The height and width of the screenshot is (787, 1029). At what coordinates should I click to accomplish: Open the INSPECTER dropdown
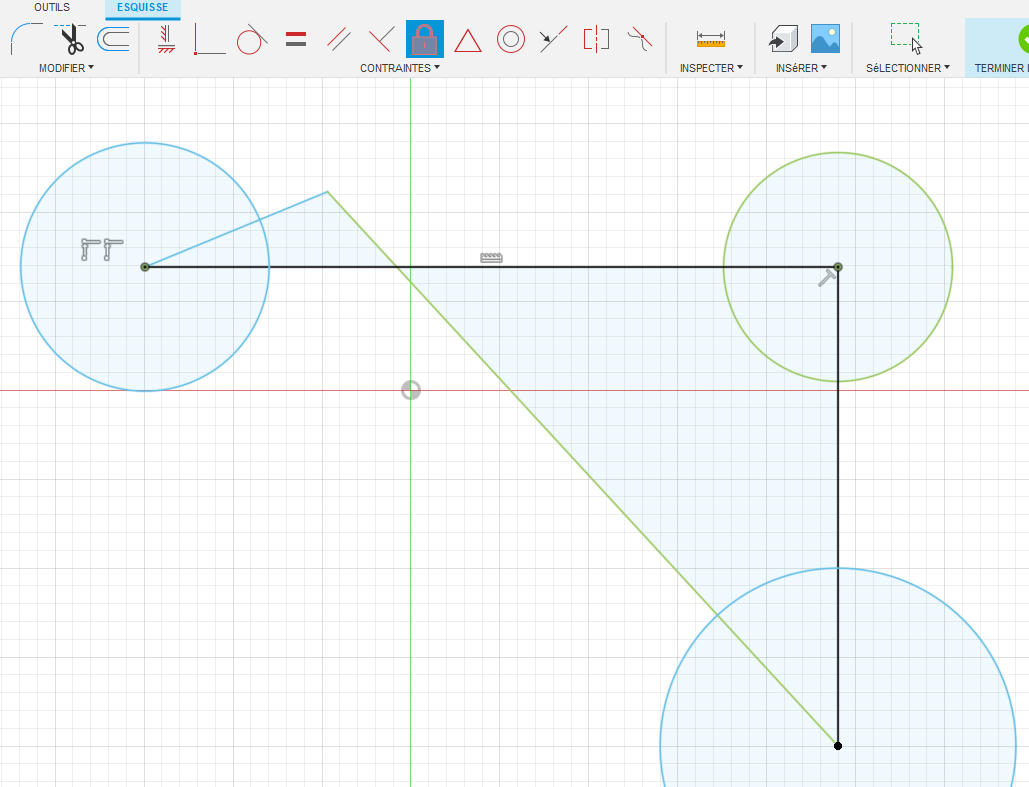coord(711,68)
